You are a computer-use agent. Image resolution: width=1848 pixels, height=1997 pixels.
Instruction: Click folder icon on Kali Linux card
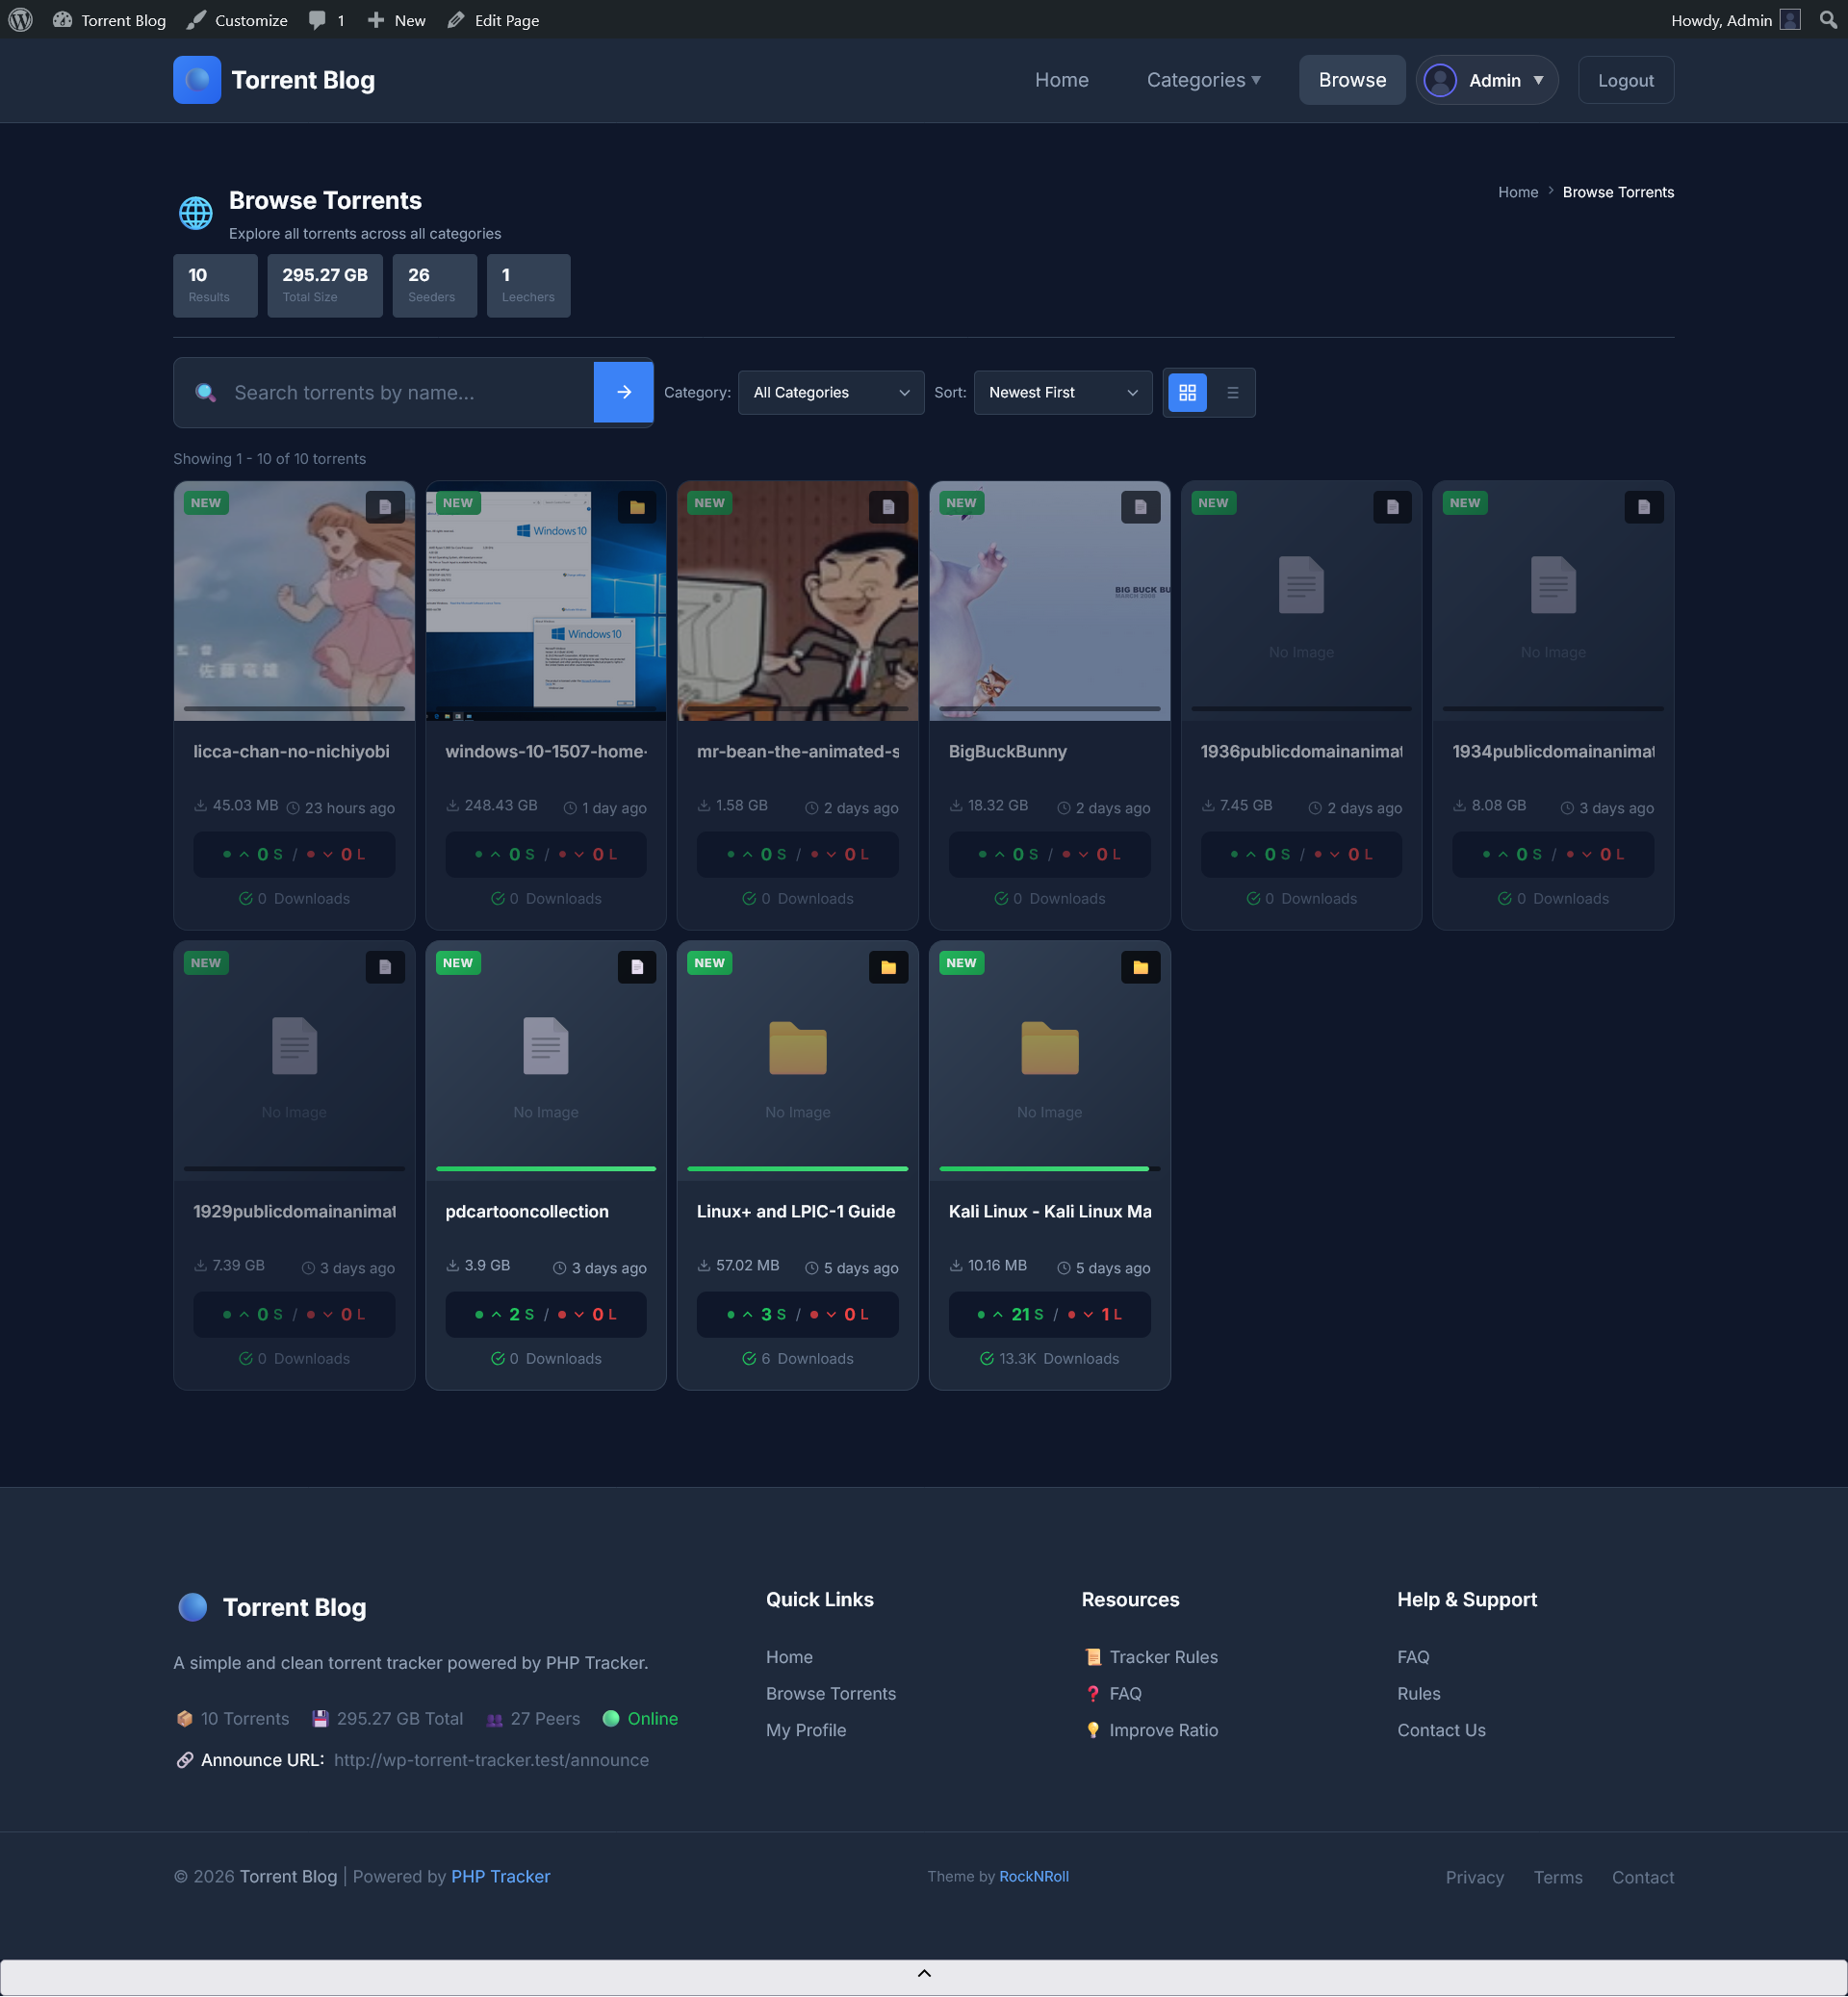click(1140, 967)
